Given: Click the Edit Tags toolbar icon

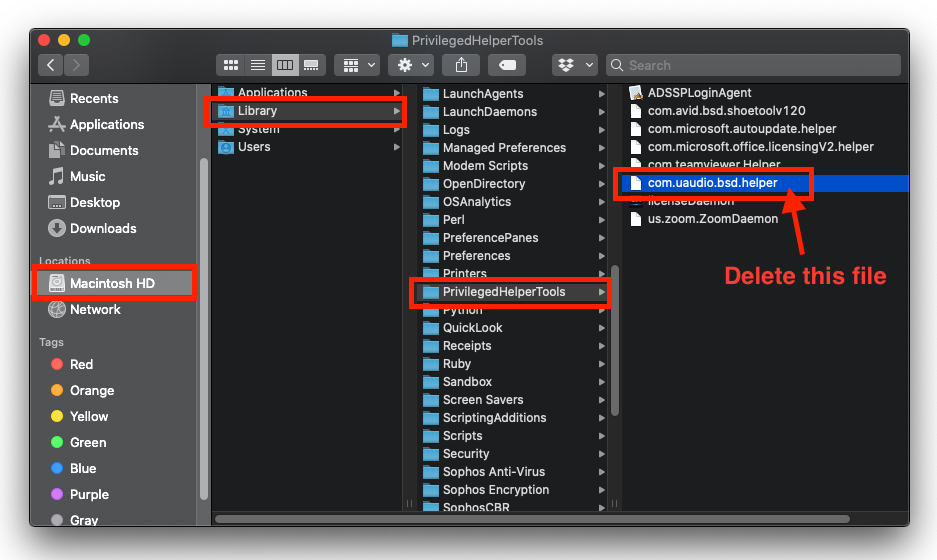Looking at the screenshot, I should click(508, 65).
